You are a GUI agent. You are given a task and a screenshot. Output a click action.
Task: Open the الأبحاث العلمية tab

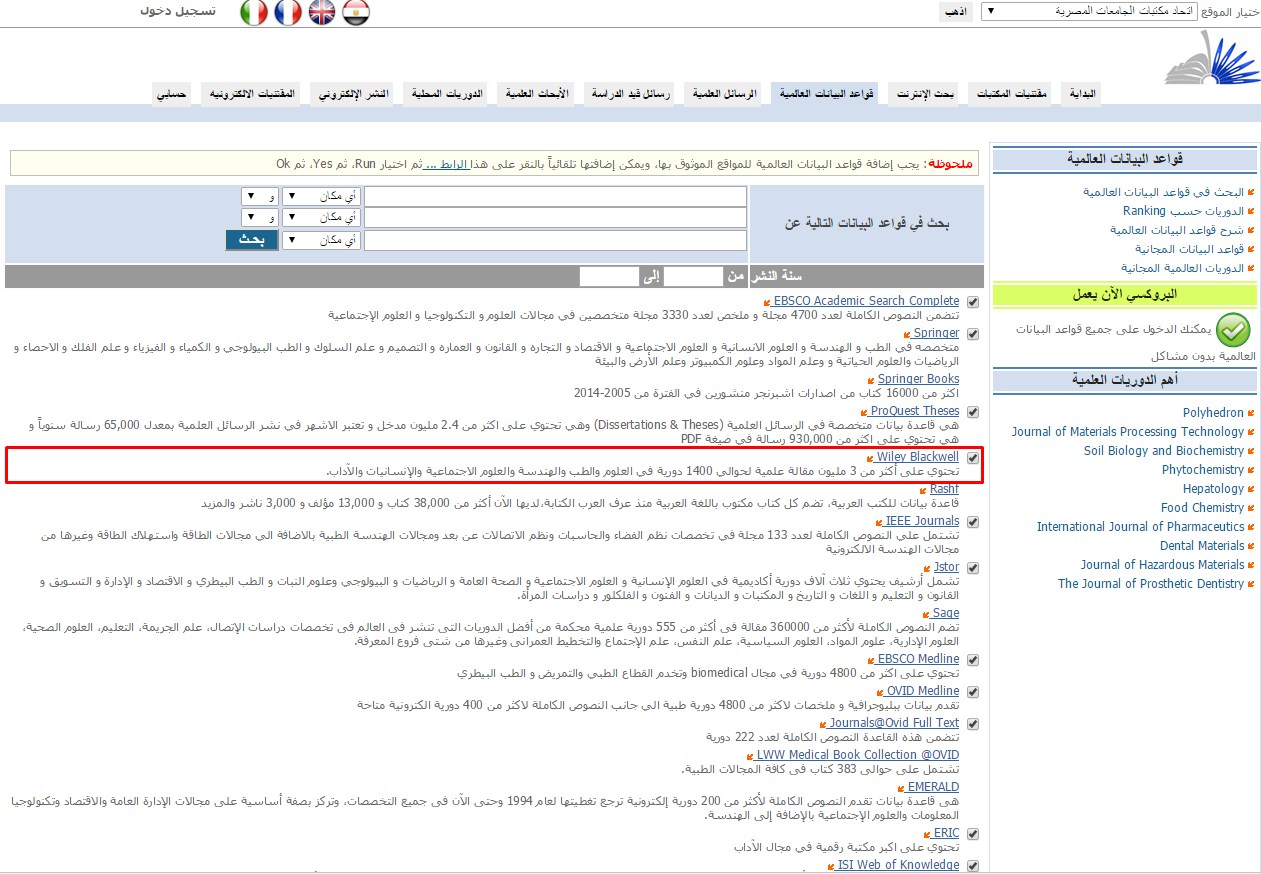click(x=537, y=94)
